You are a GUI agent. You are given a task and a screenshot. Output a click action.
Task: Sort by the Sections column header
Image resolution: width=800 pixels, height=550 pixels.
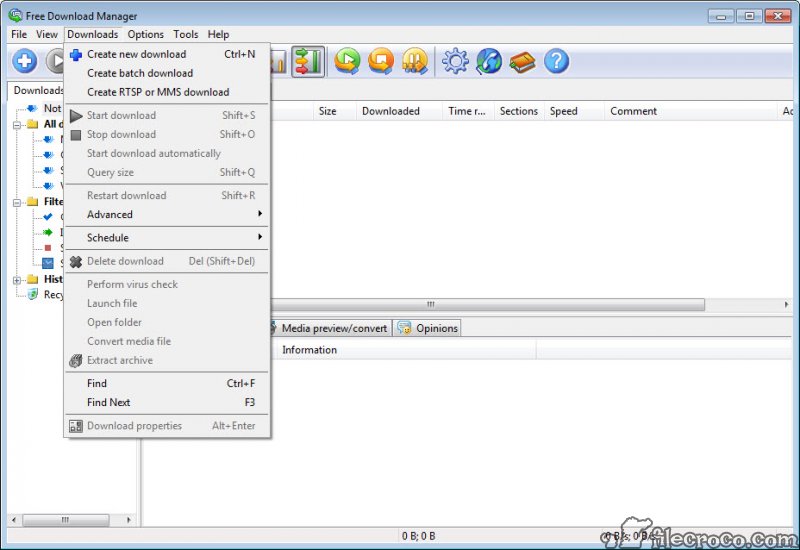point(519,111)
